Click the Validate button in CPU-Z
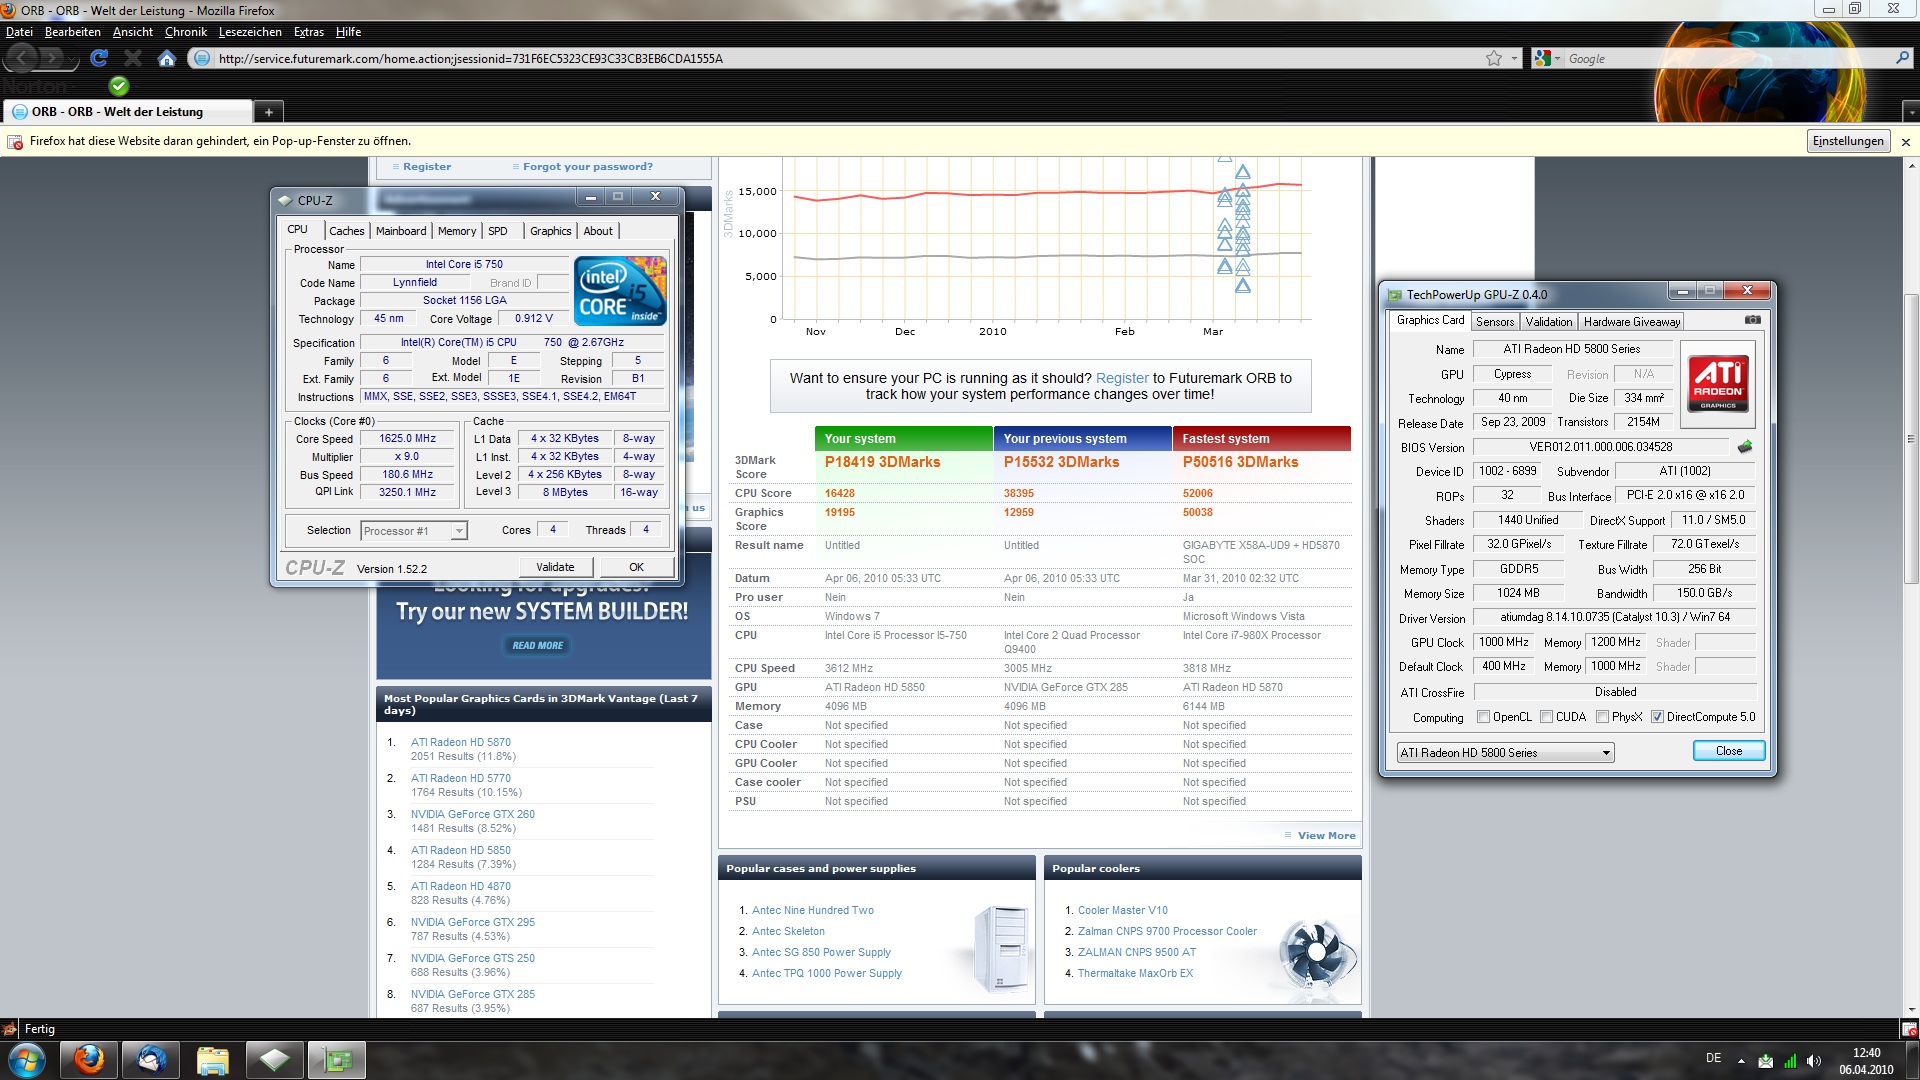The height and width of the screenshot is (1080, 1920). coord(555,567)
